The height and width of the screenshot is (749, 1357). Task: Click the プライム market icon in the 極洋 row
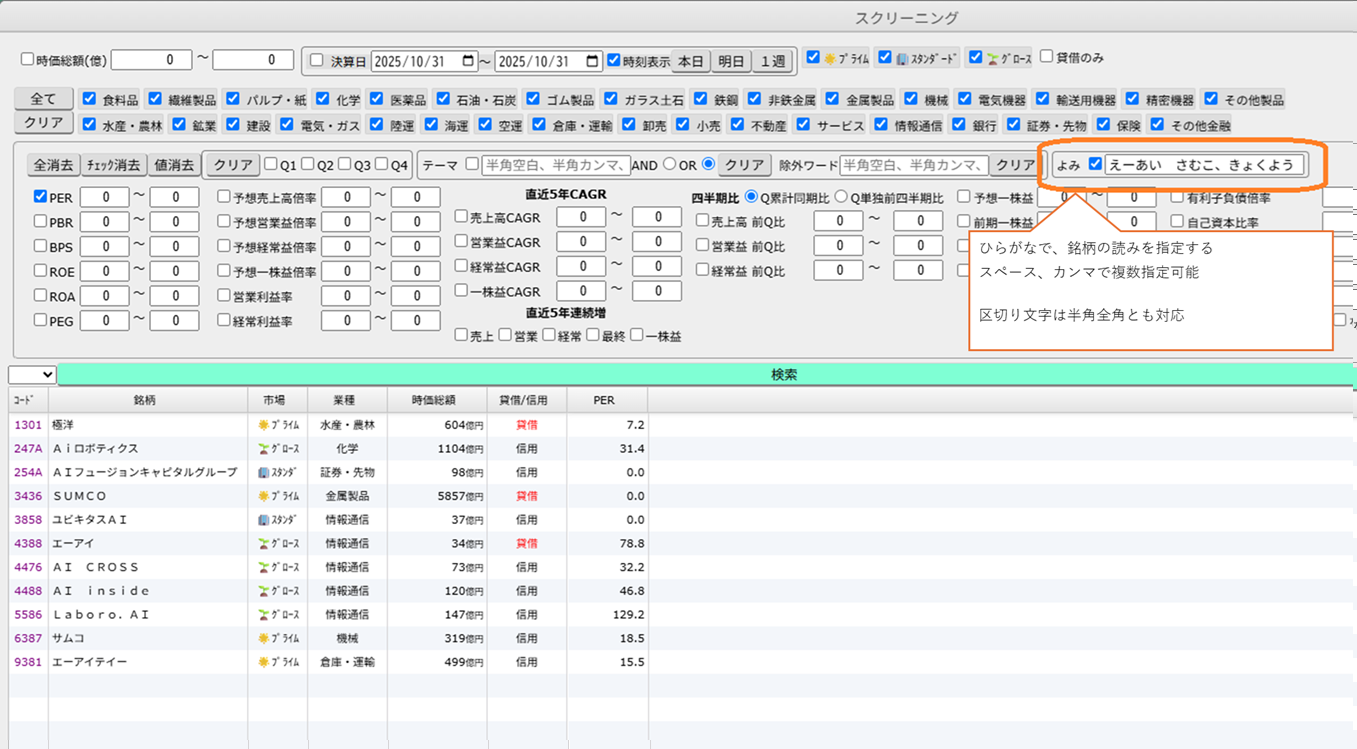point(264,425)
